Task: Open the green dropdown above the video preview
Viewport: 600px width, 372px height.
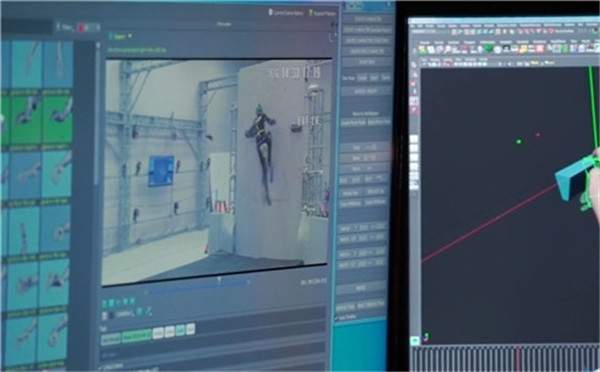Action: pos(121,37)
